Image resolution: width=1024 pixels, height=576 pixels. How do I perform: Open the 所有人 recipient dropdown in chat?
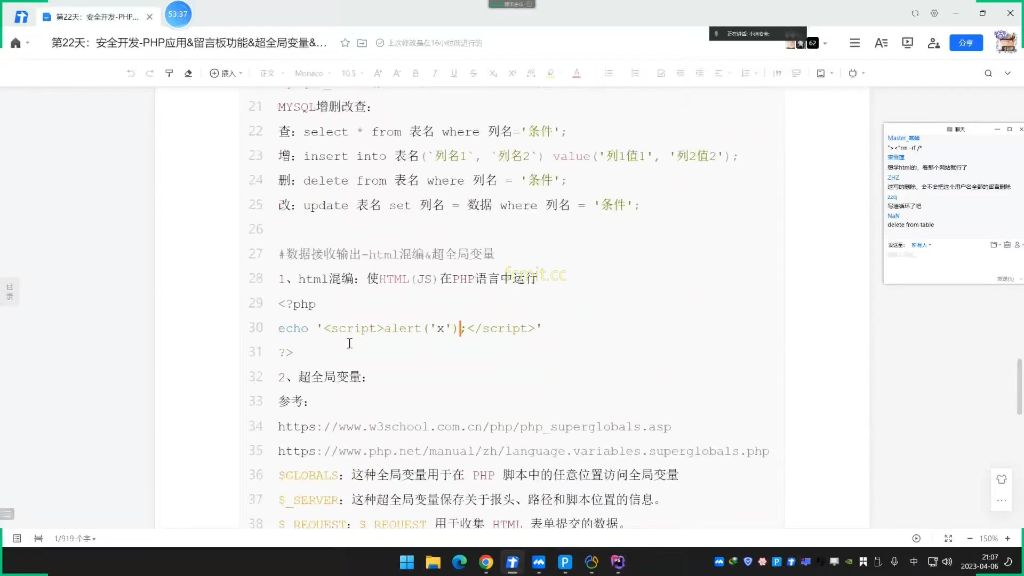(921, 245)
